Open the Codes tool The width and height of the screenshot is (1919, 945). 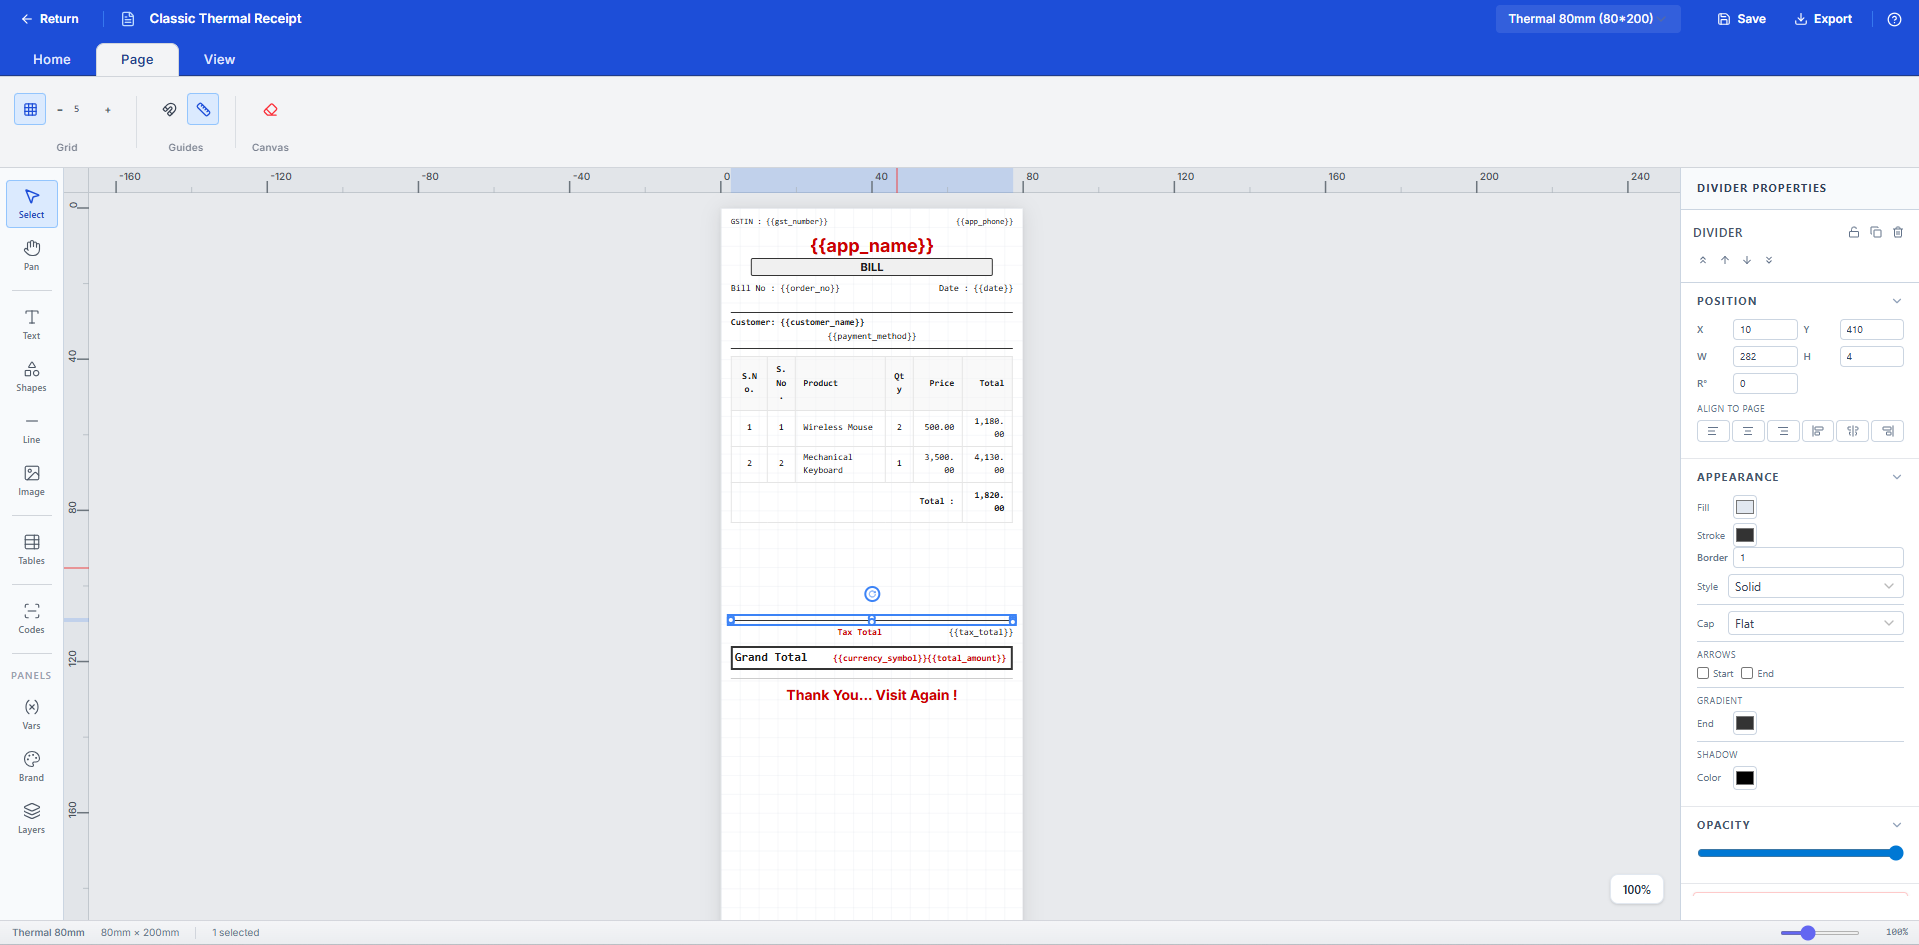click(x=32, y=618)
